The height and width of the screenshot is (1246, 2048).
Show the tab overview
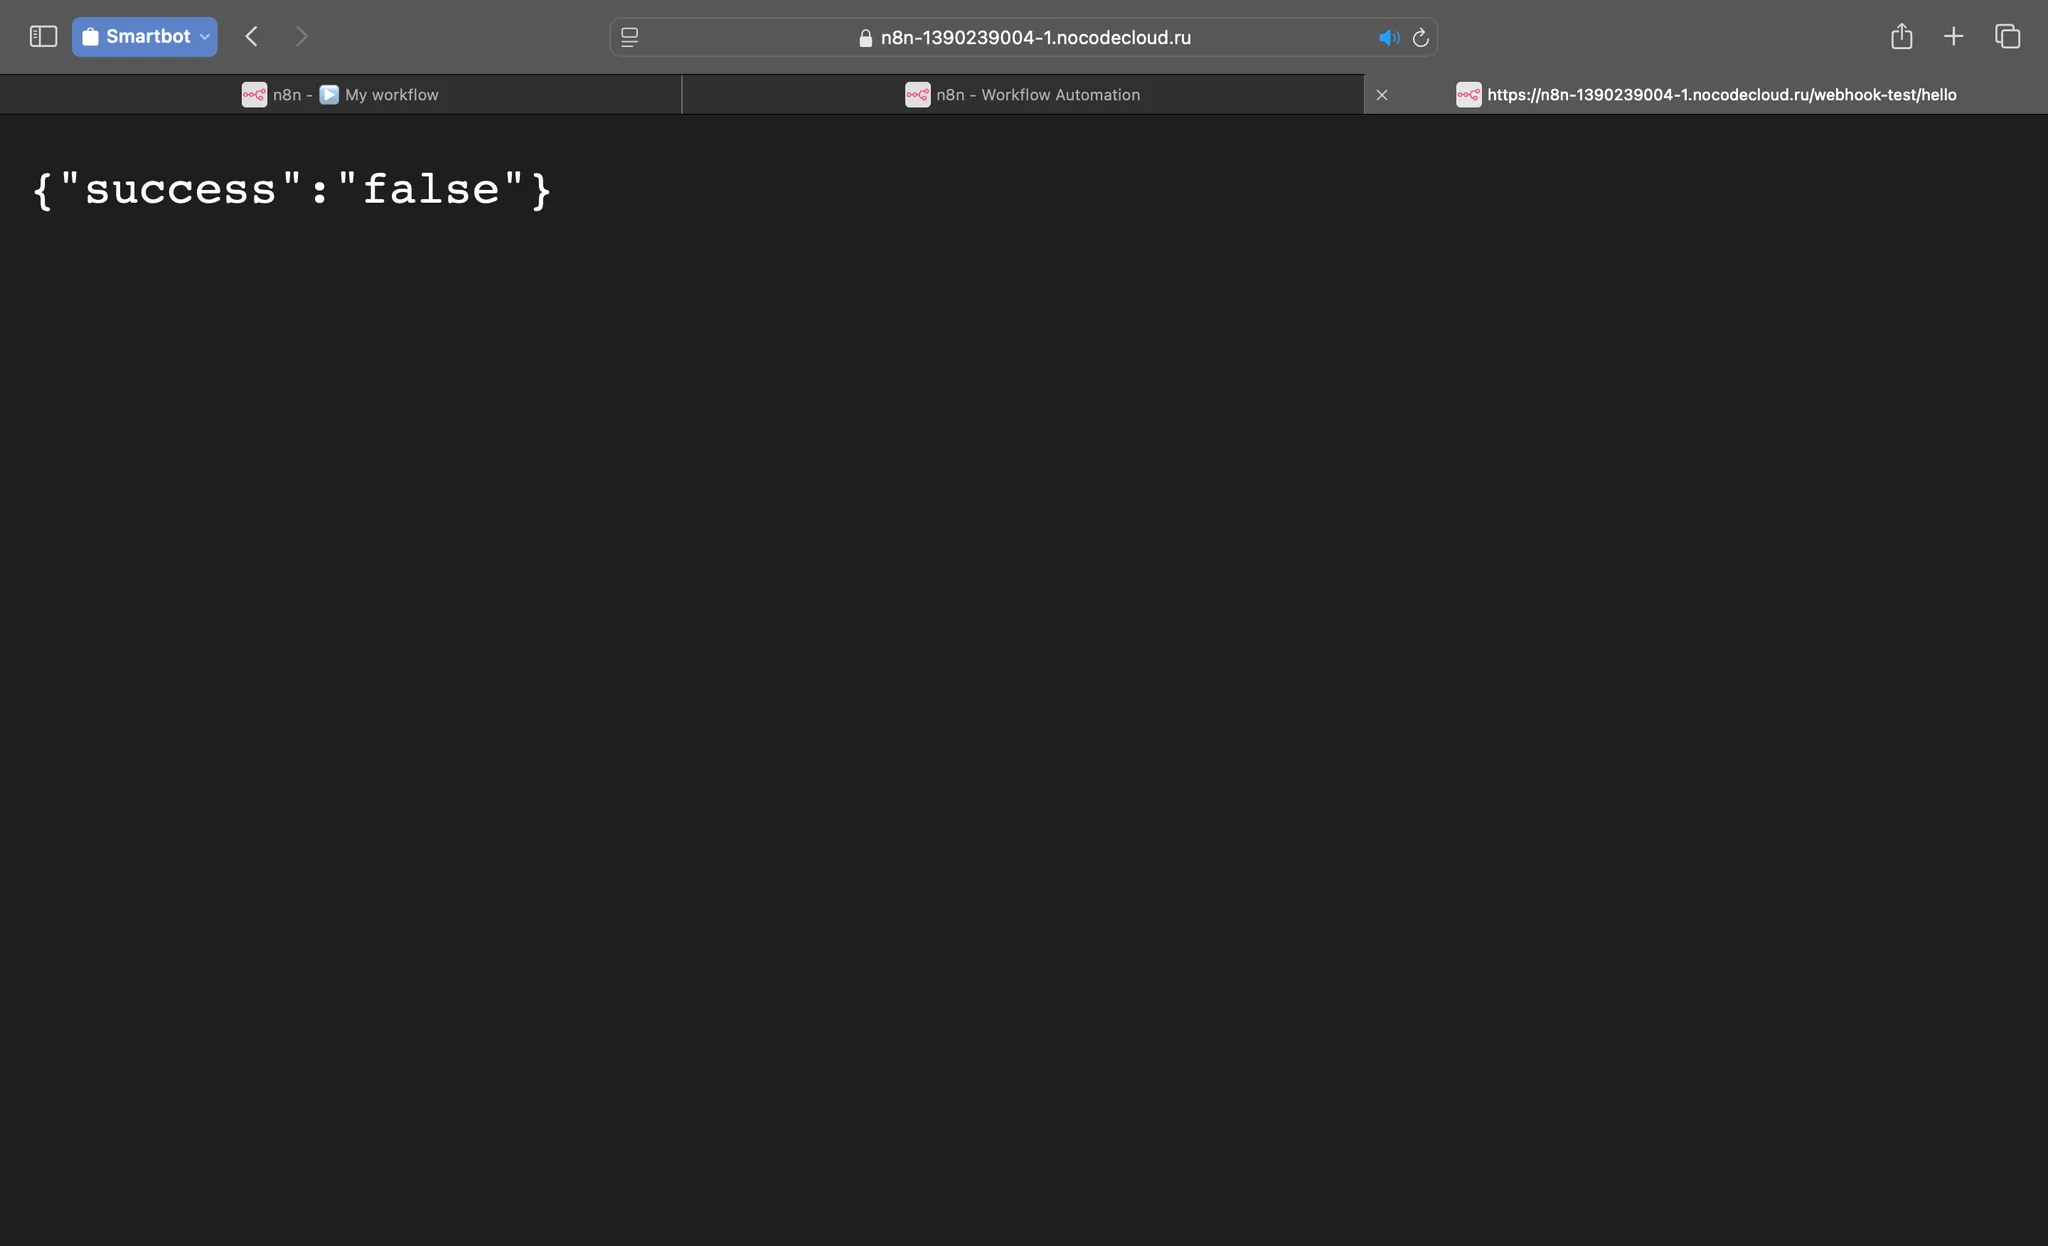[2007, 37]
